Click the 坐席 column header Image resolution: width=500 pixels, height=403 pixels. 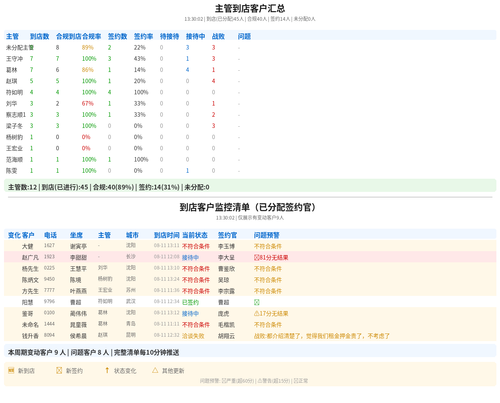point(76,235)
